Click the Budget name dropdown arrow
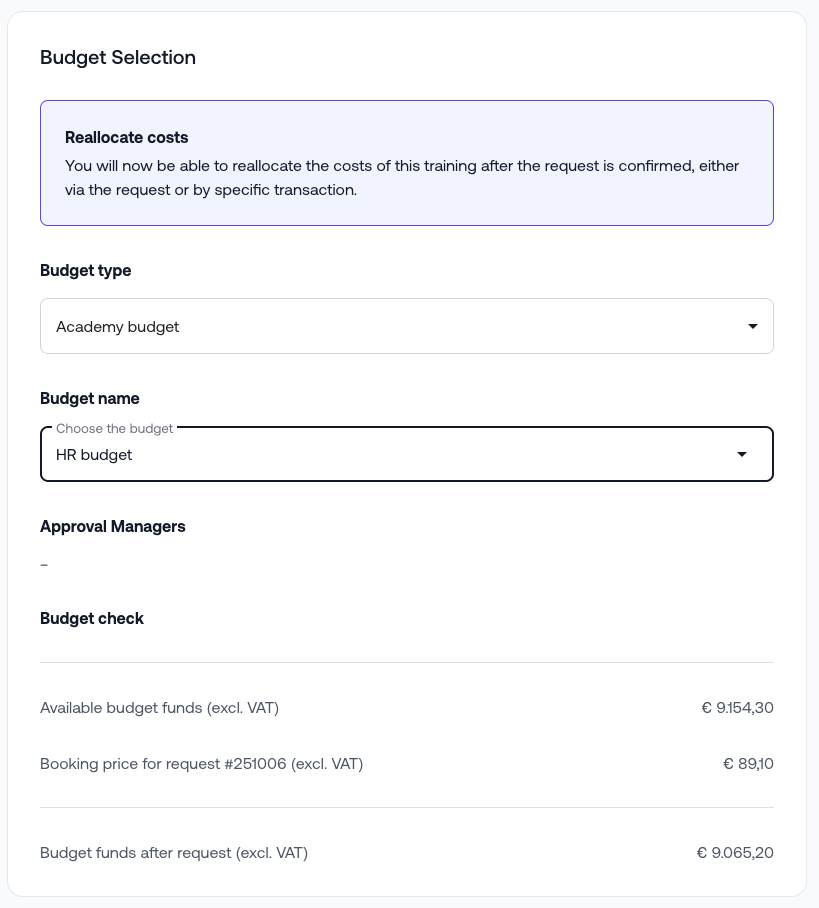The width and height of the screenshot is (819, 908). pos(741,454)
